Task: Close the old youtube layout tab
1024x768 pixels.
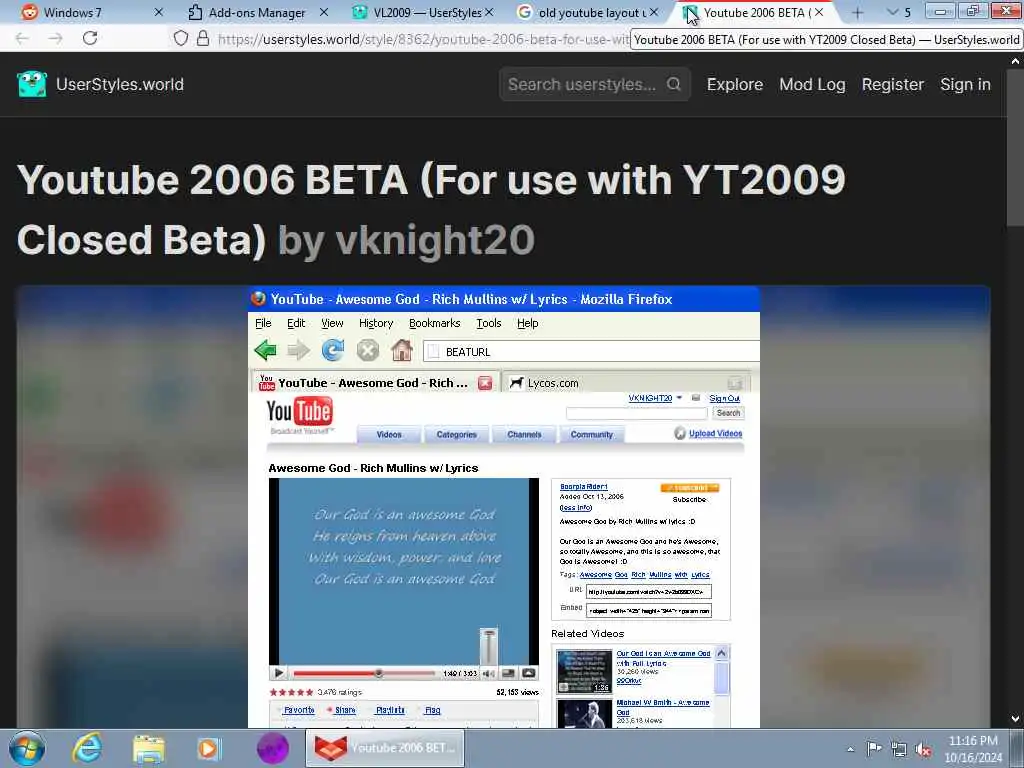Action: (654, 12)
